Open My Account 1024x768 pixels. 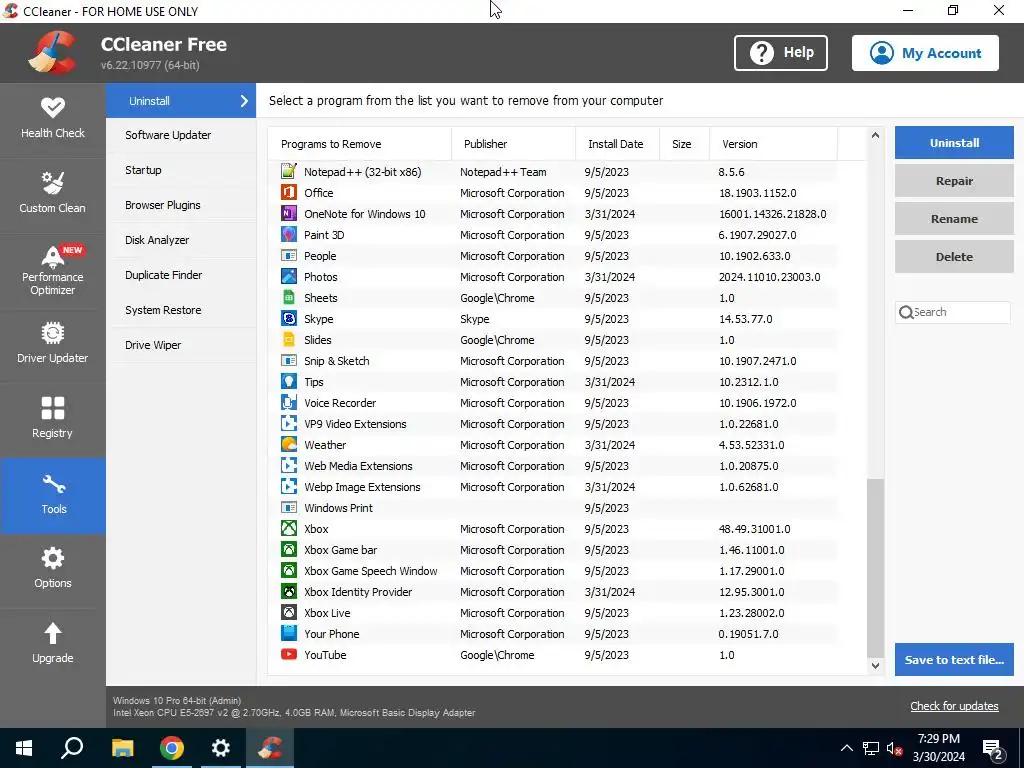(x=925, y=53)
